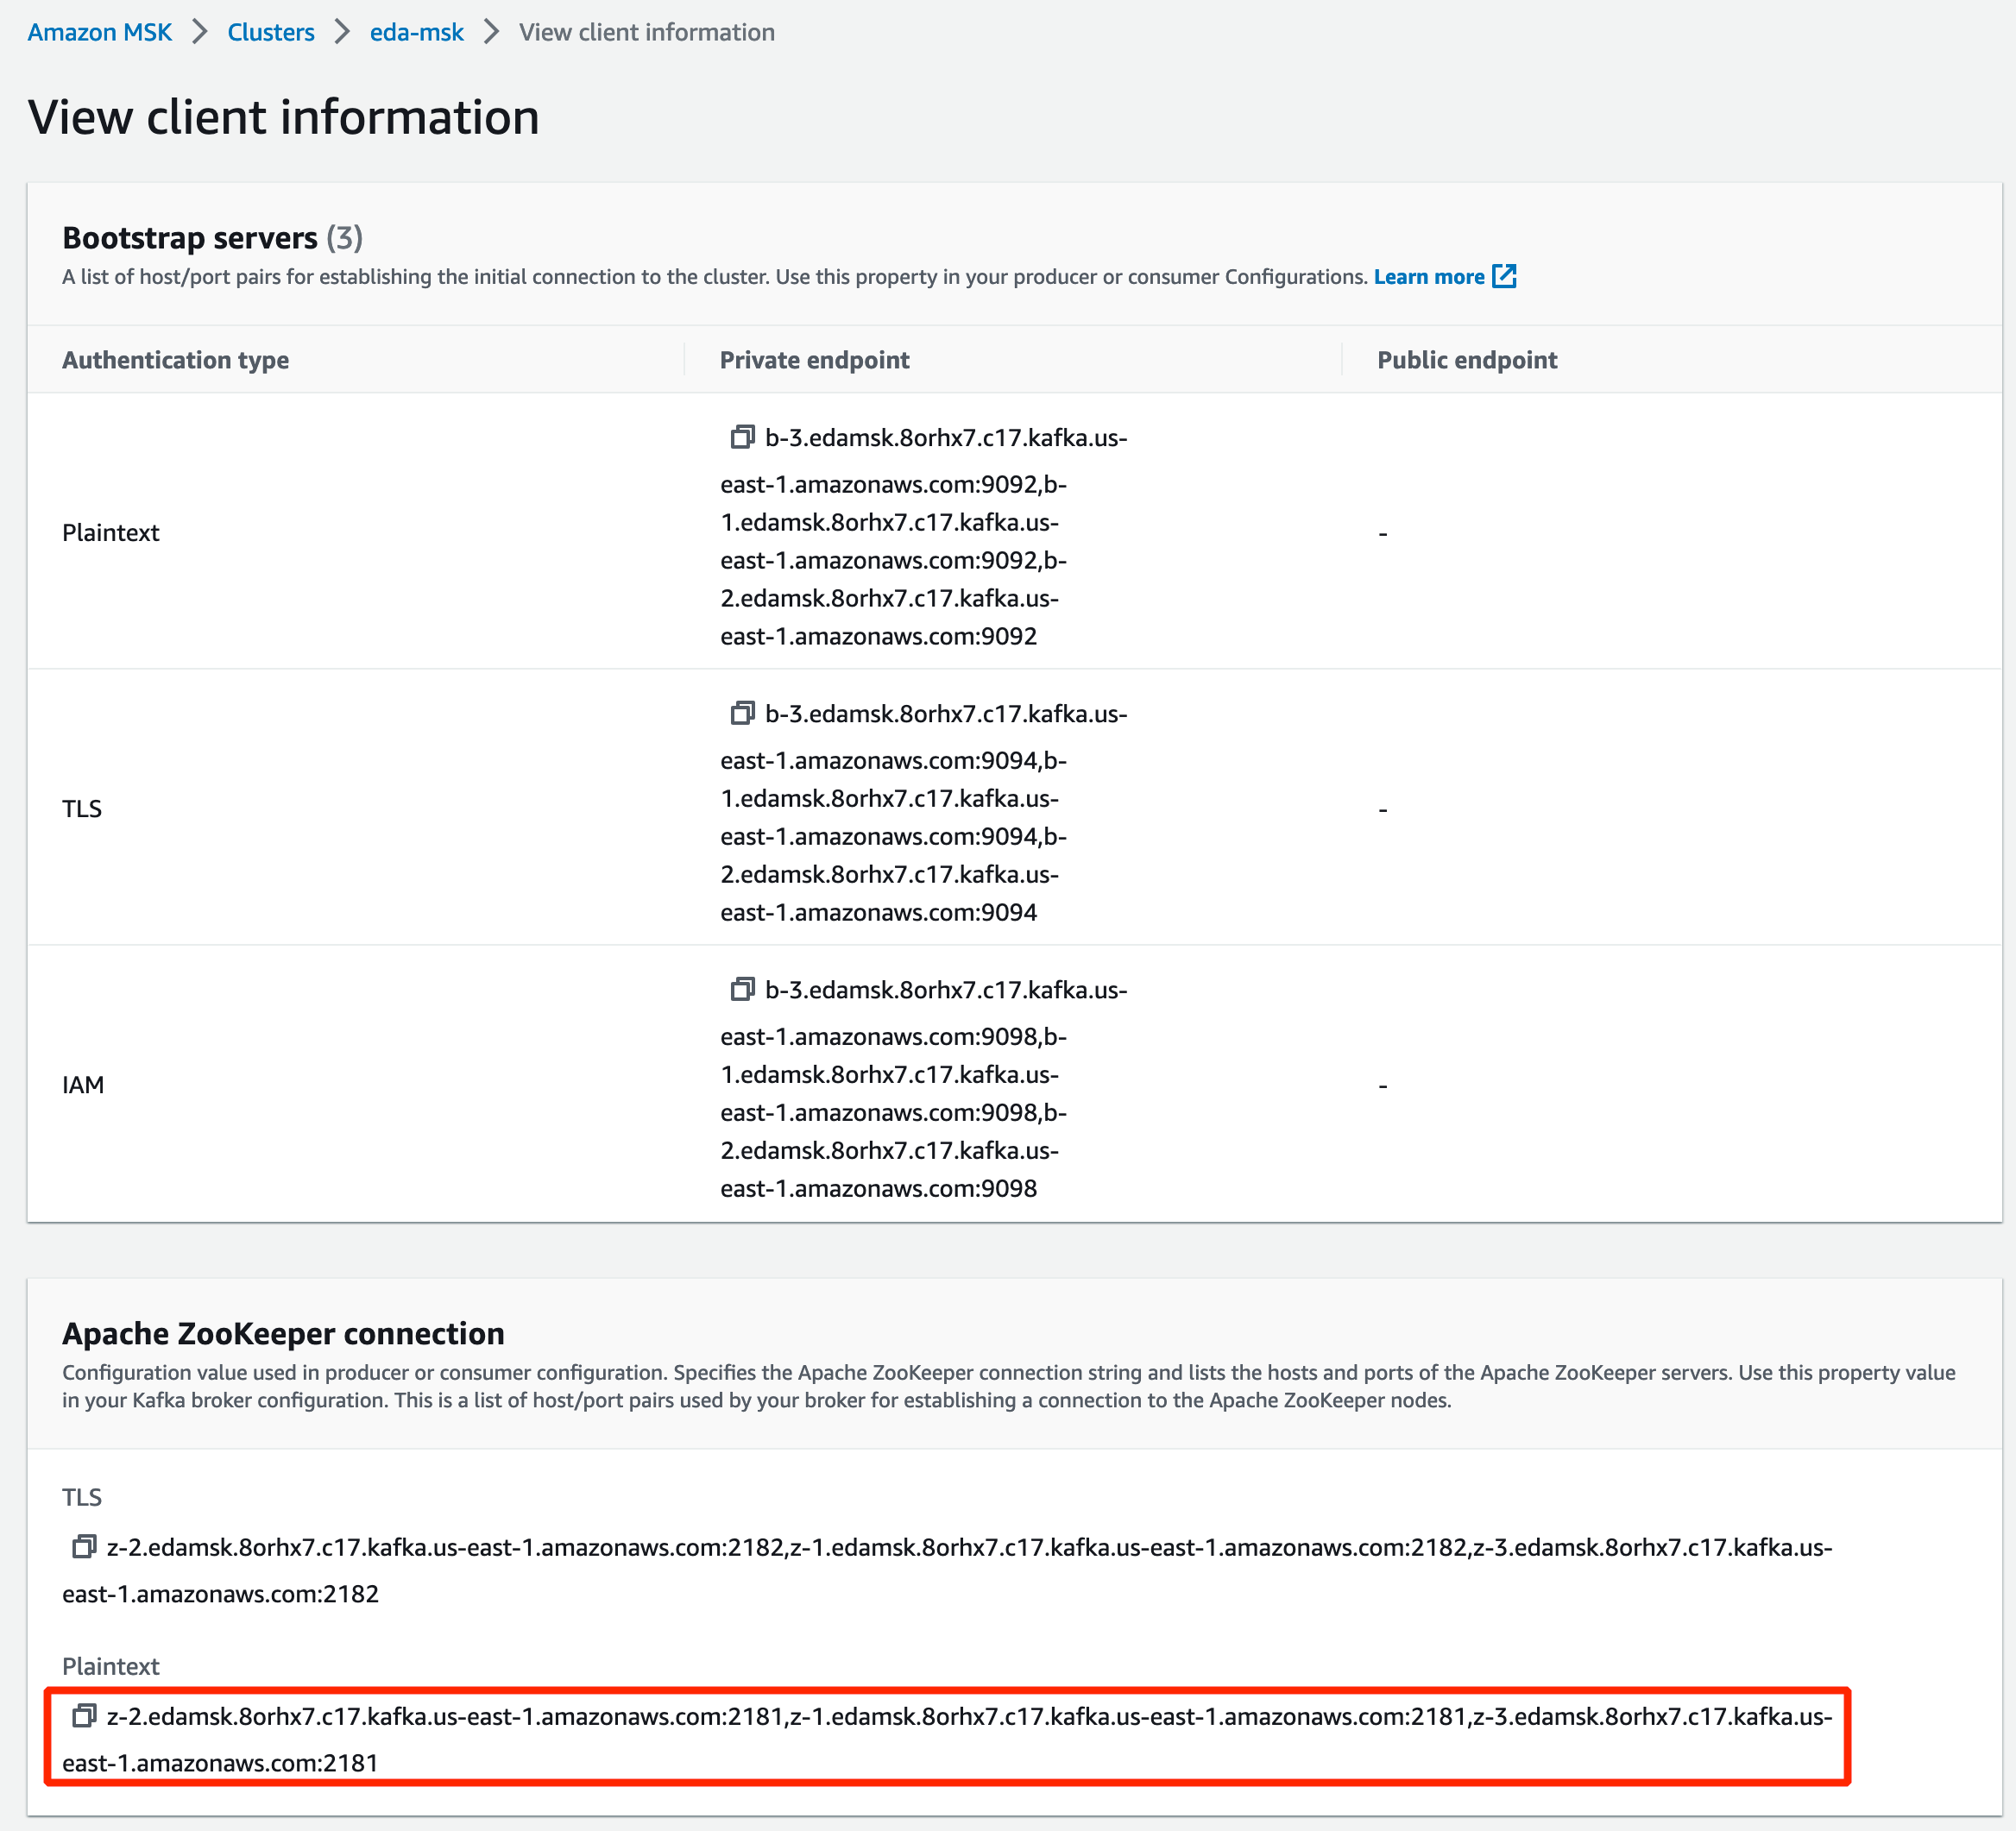The height and width of the screenshot is (1831, 2016).
Task: Copy the IAM bootstrap server endpoint
Action: click(742, 989)
